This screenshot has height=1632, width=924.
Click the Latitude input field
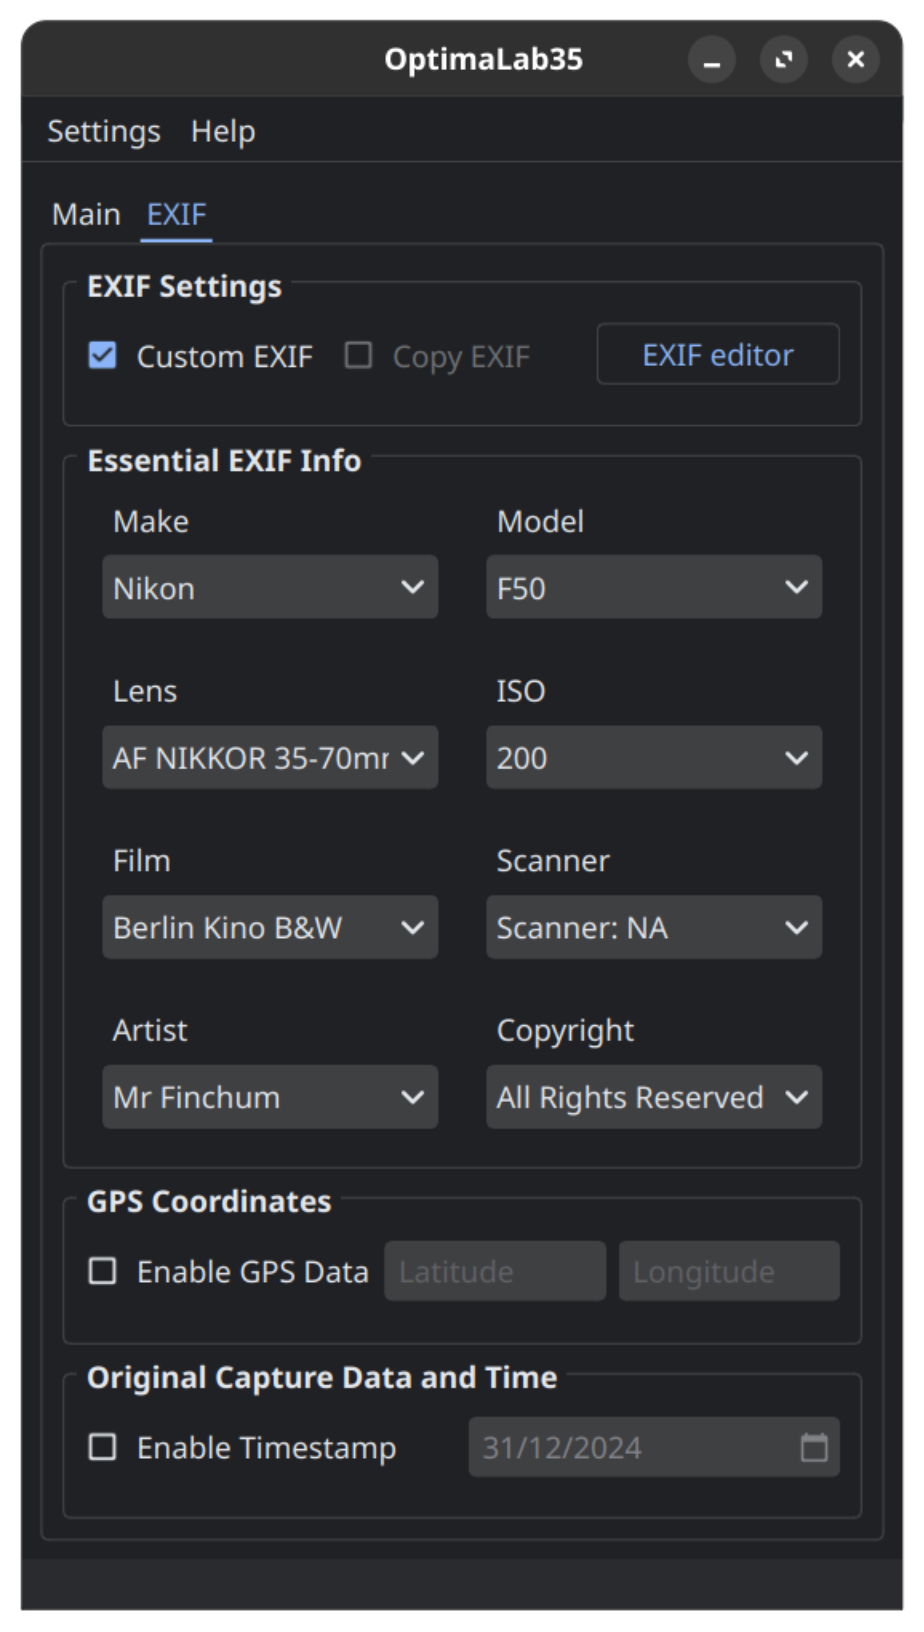coord(495,1271)
